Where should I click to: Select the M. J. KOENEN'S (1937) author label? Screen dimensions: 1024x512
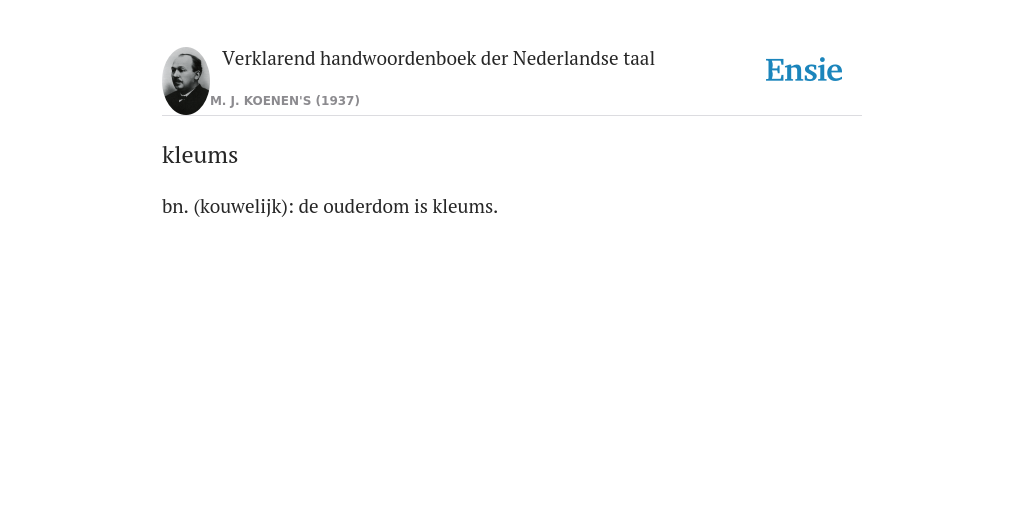pos(285,101)
